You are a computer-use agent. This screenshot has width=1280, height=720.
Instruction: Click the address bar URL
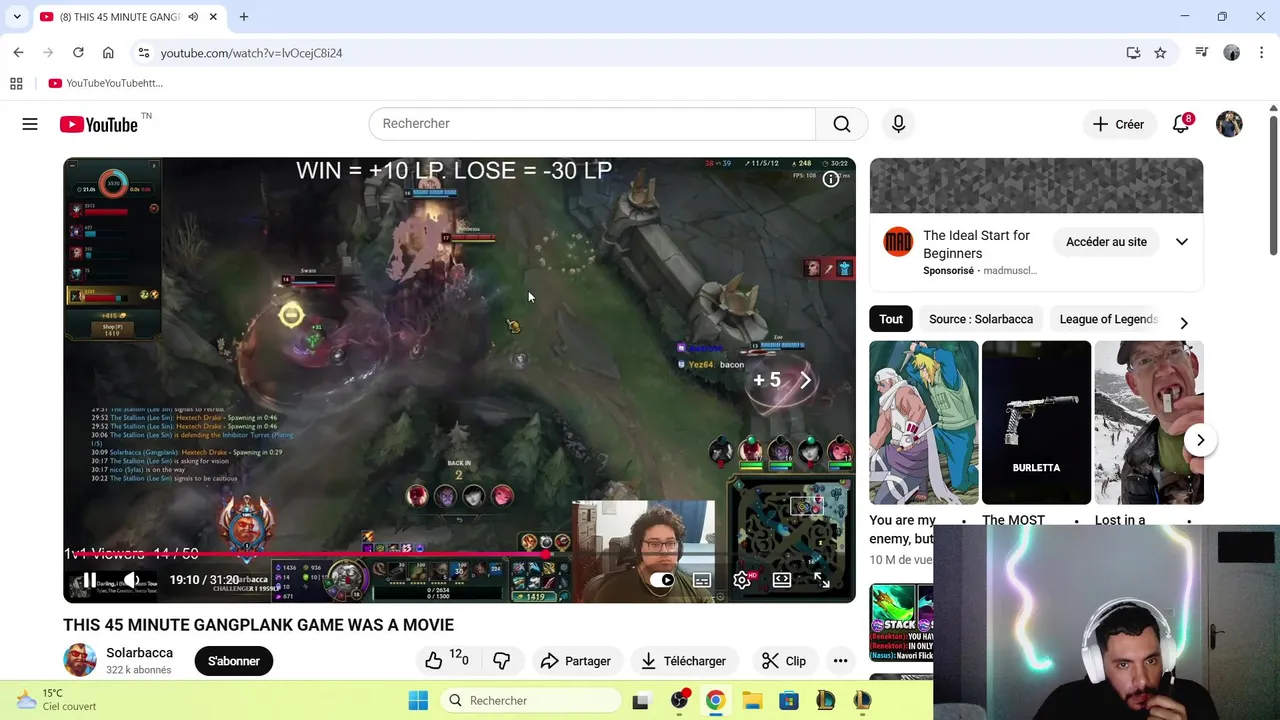tap(251, 53)
